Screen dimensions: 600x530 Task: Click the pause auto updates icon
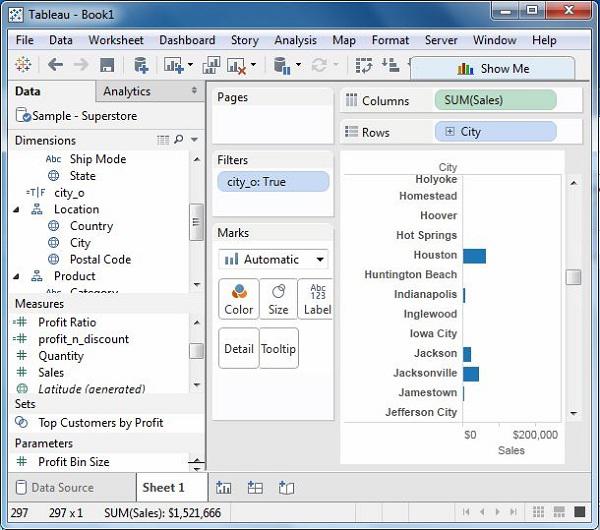click(x=282, y=66)
